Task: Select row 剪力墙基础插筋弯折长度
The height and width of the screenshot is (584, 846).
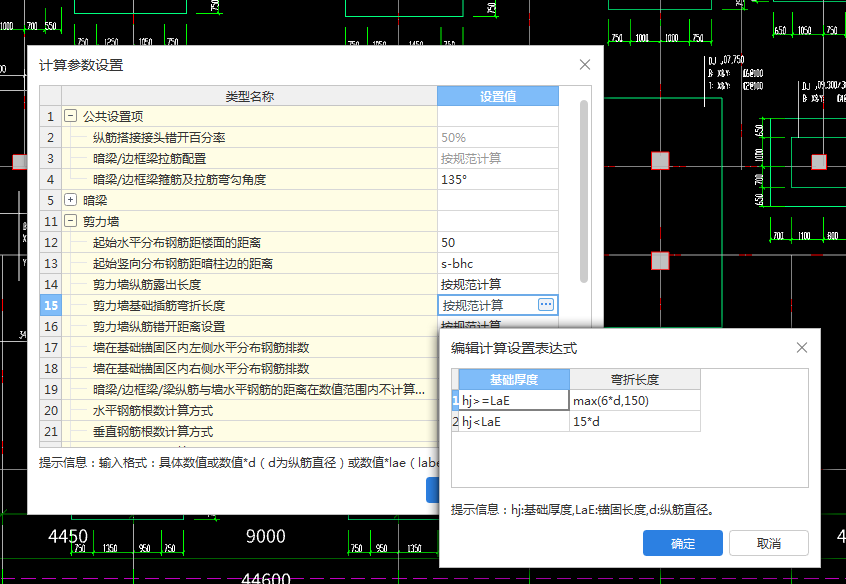Action: (249, 305)
